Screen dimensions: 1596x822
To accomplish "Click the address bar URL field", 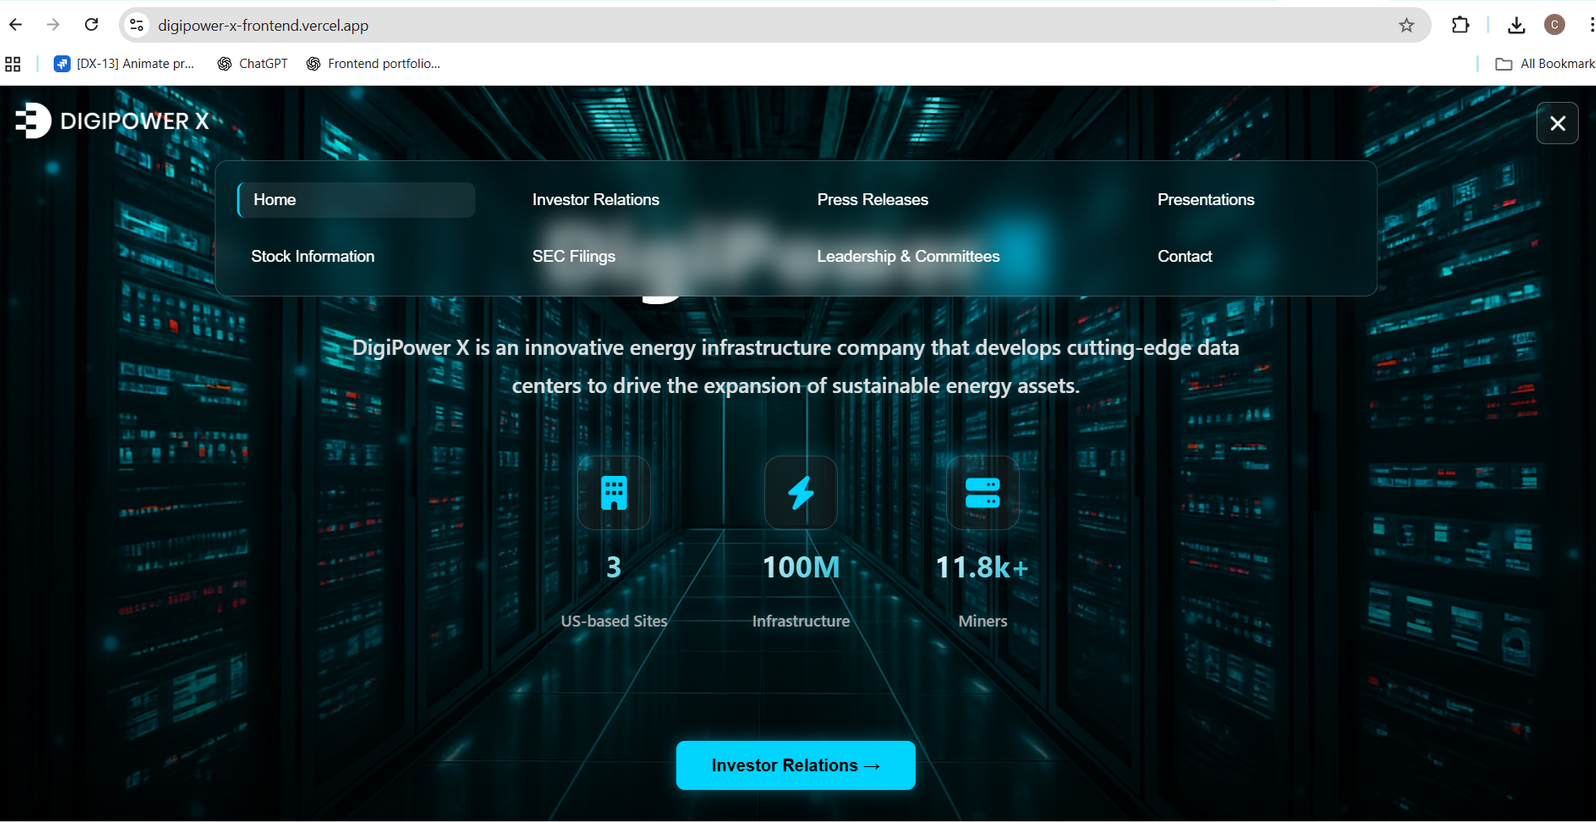I will coord(775,25).
